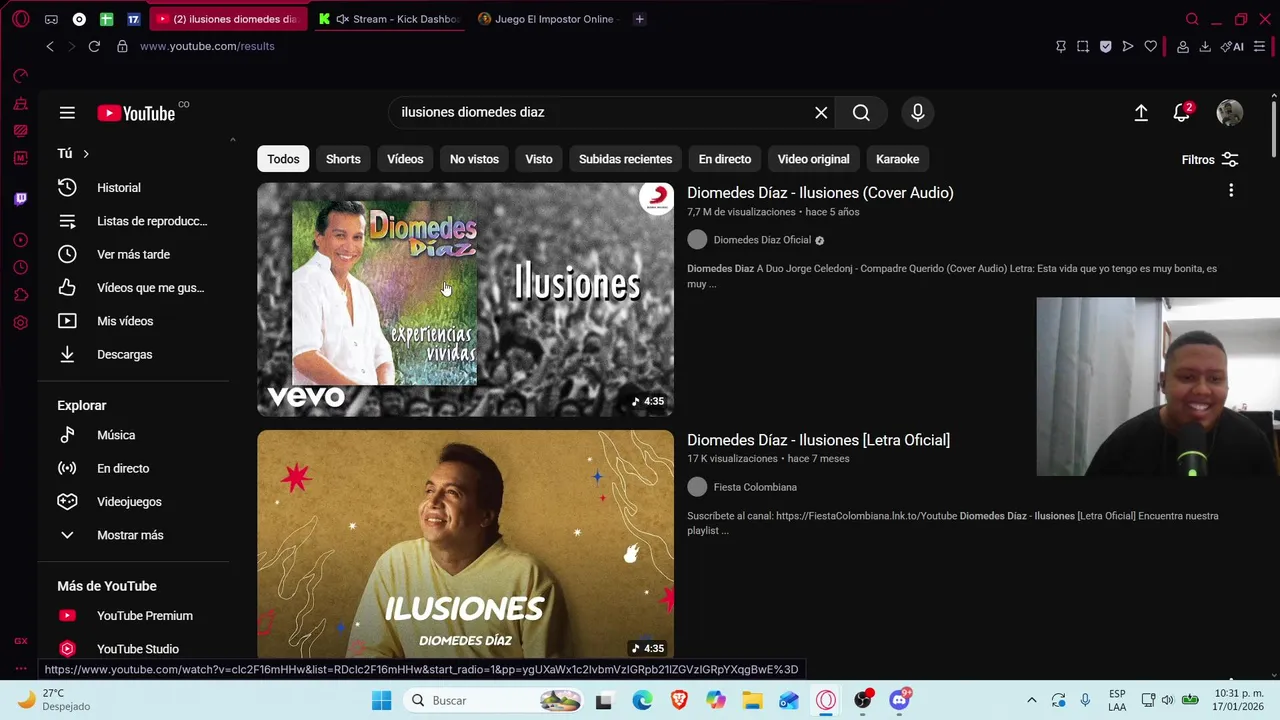
Task: Search tabs with the red magnifier icon
Action: pyautogui.click(x=1192, y=19)
